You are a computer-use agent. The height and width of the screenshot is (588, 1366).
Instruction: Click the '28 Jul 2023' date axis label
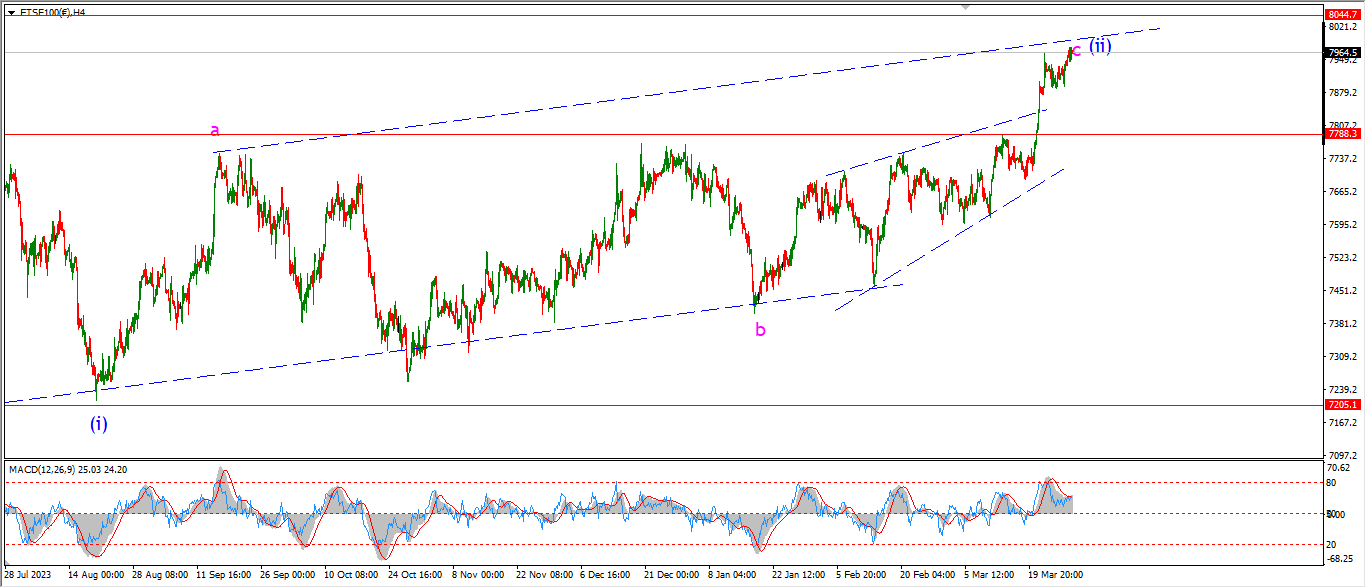(29, 575)
